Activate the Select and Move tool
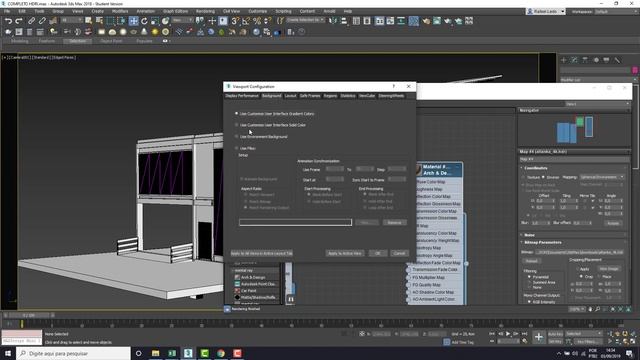The image size is (640, 360). [133, 21]
